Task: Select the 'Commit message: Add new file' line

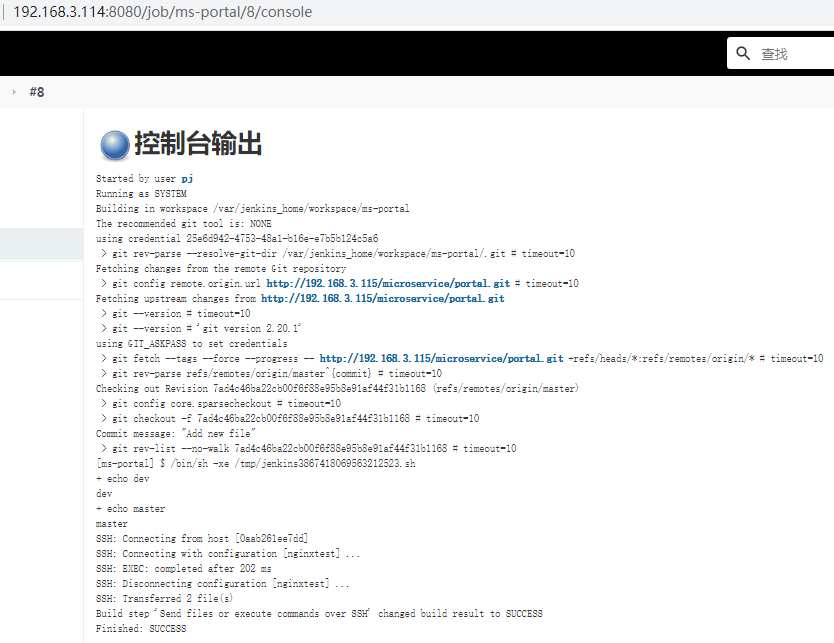Action: 176,433
